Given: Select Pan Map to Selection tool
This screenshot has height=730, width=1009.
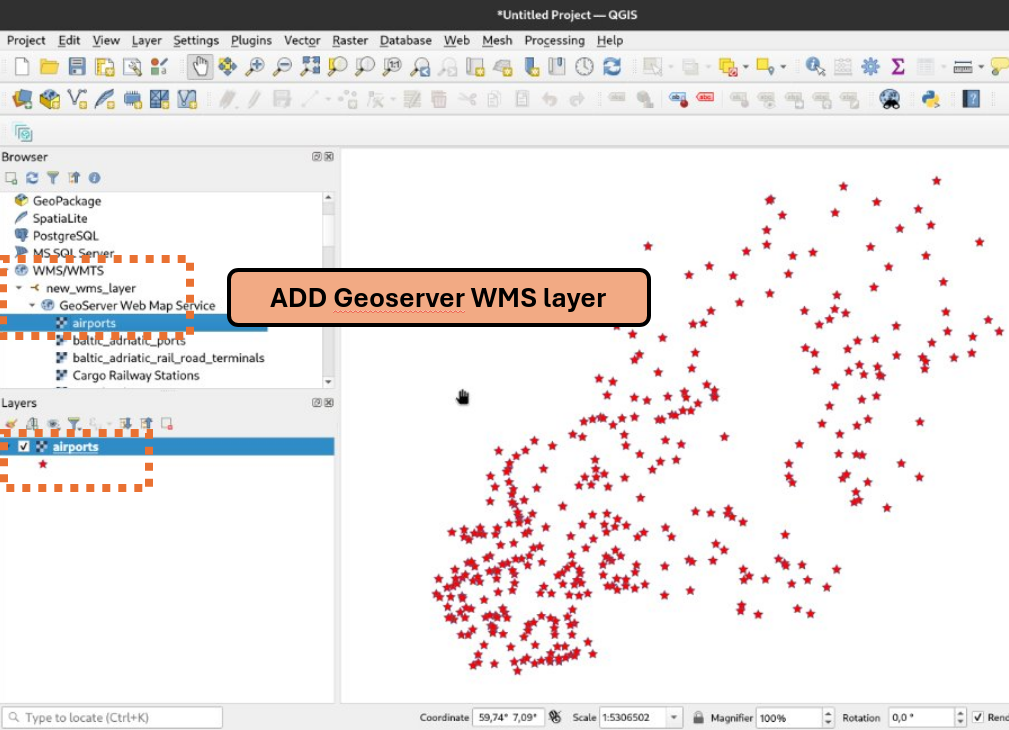Looking at the screenshot, I should (227, 66).
